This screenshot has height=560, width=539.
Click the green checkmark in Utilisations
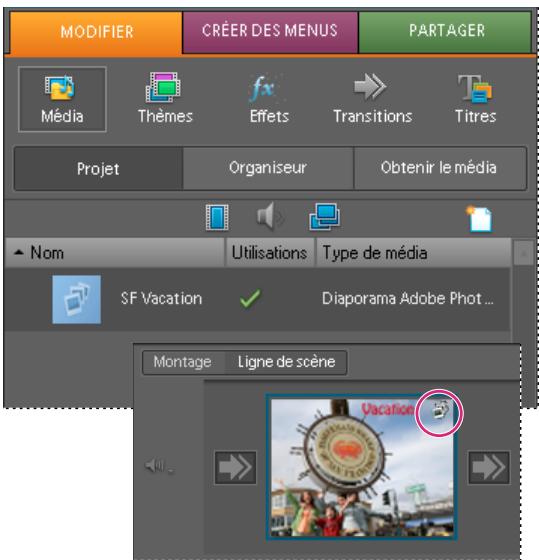coord(250,299)
